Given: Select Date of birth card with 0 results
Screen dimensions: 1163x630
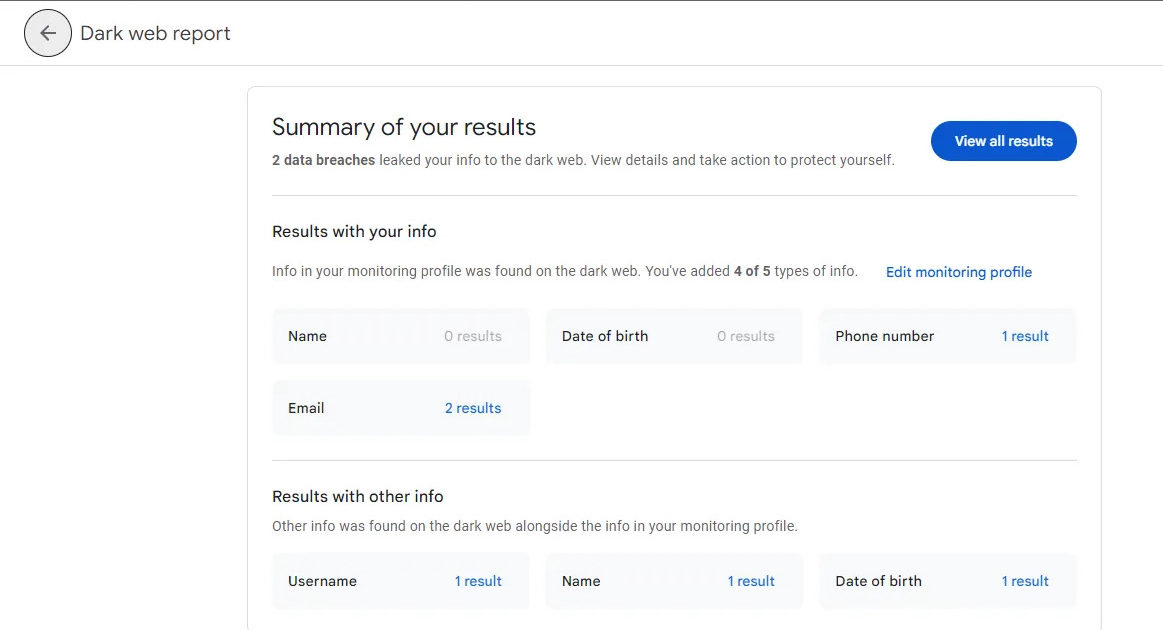Looking at the screenshot, I should (x=673, y=336).
